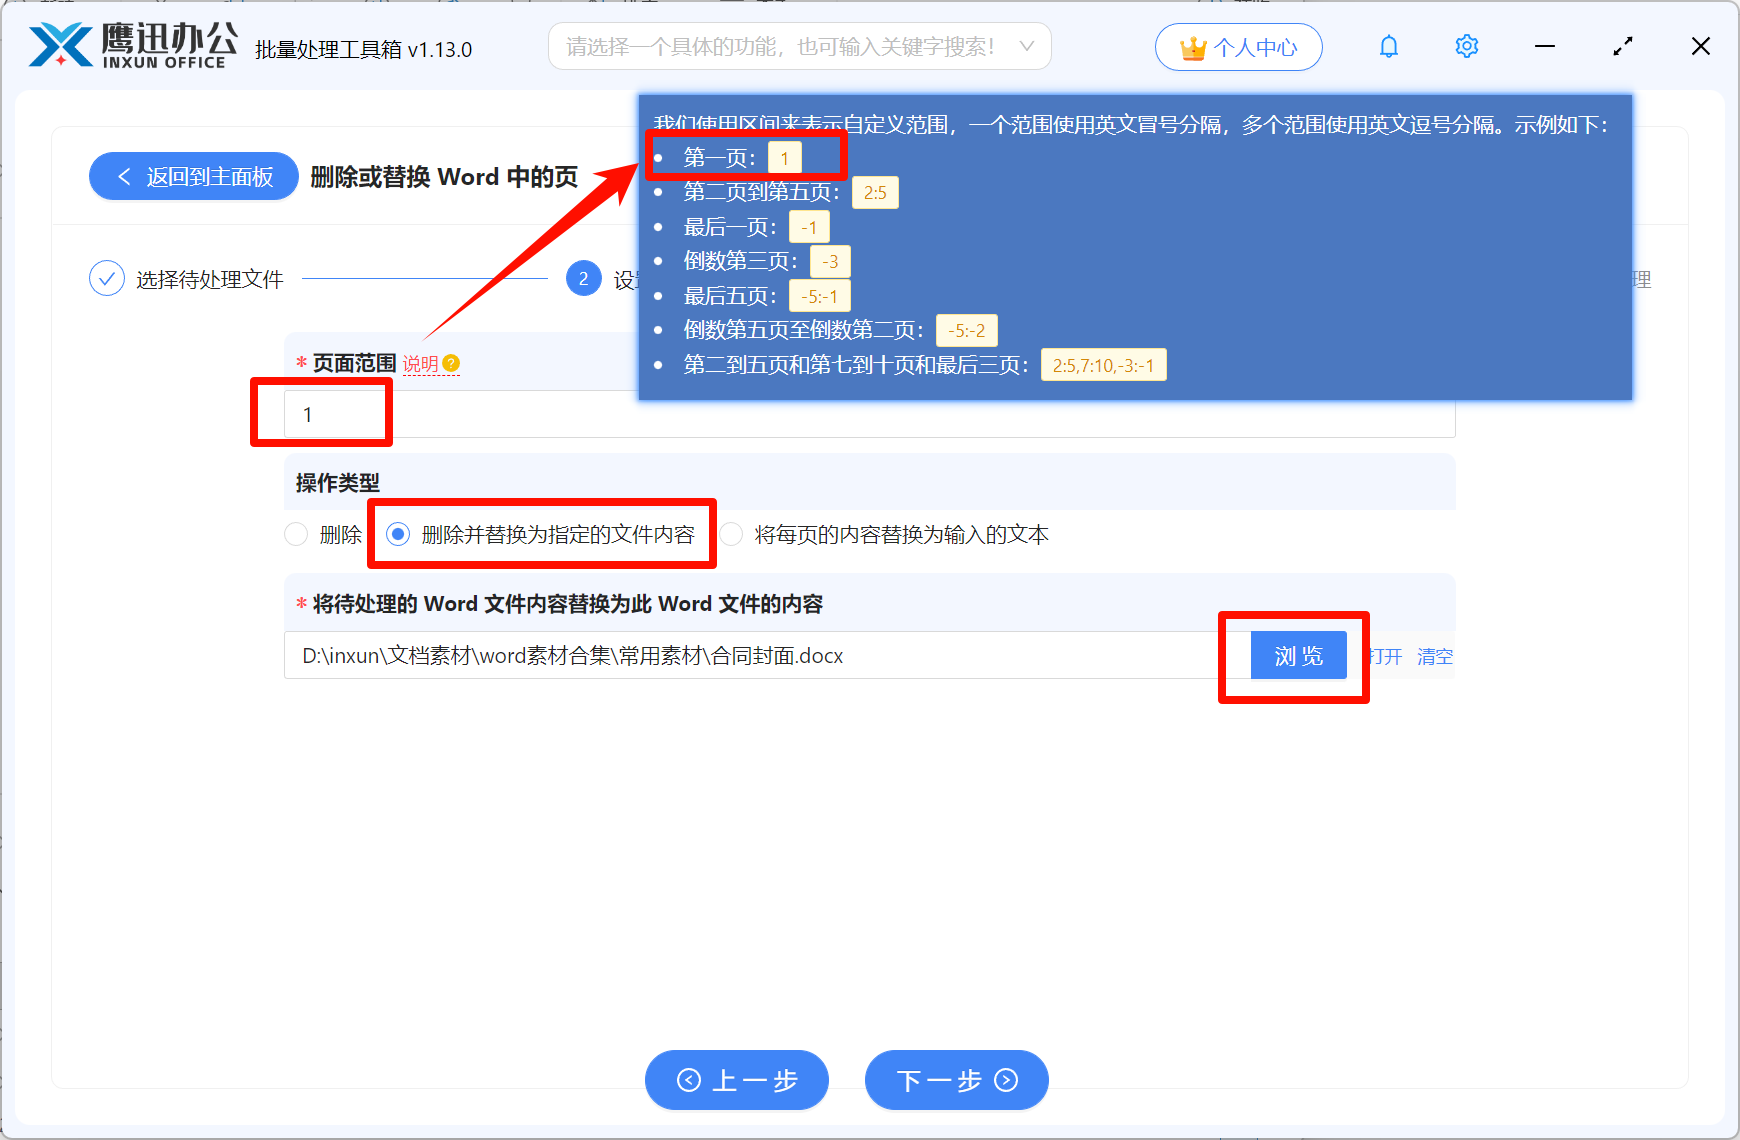
Task: Switch to step 选择待处理文件
Action: coord(205,278)
